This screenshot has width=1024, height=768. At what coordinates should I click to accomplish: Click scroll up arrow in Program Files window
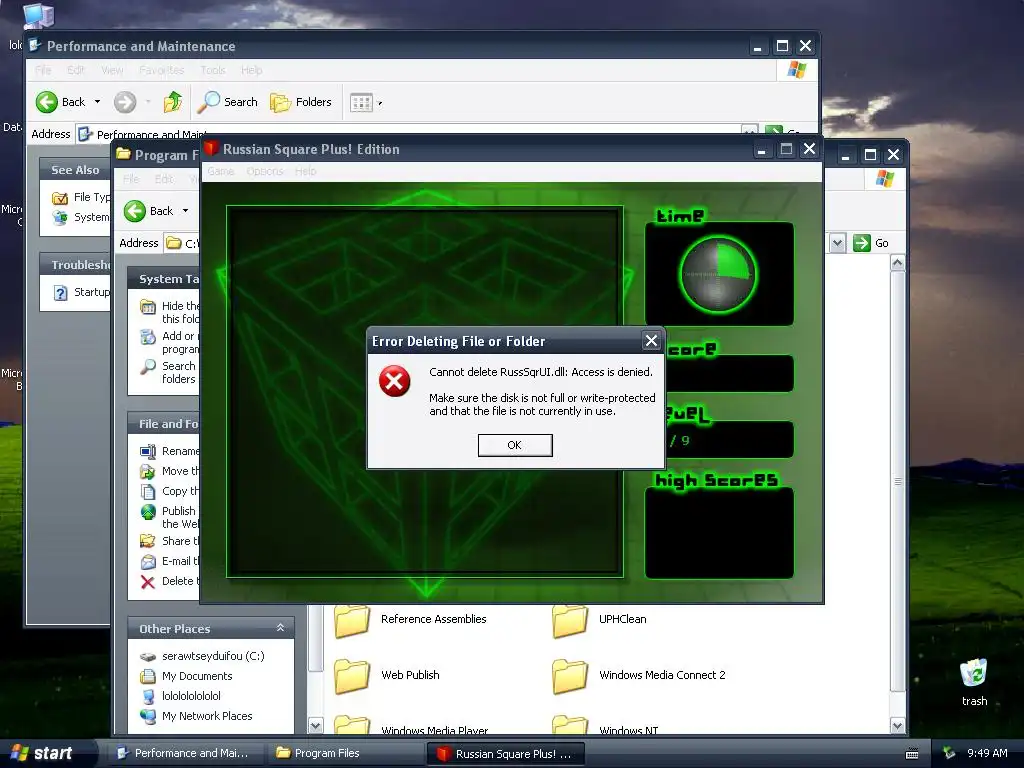click(897, 263)
